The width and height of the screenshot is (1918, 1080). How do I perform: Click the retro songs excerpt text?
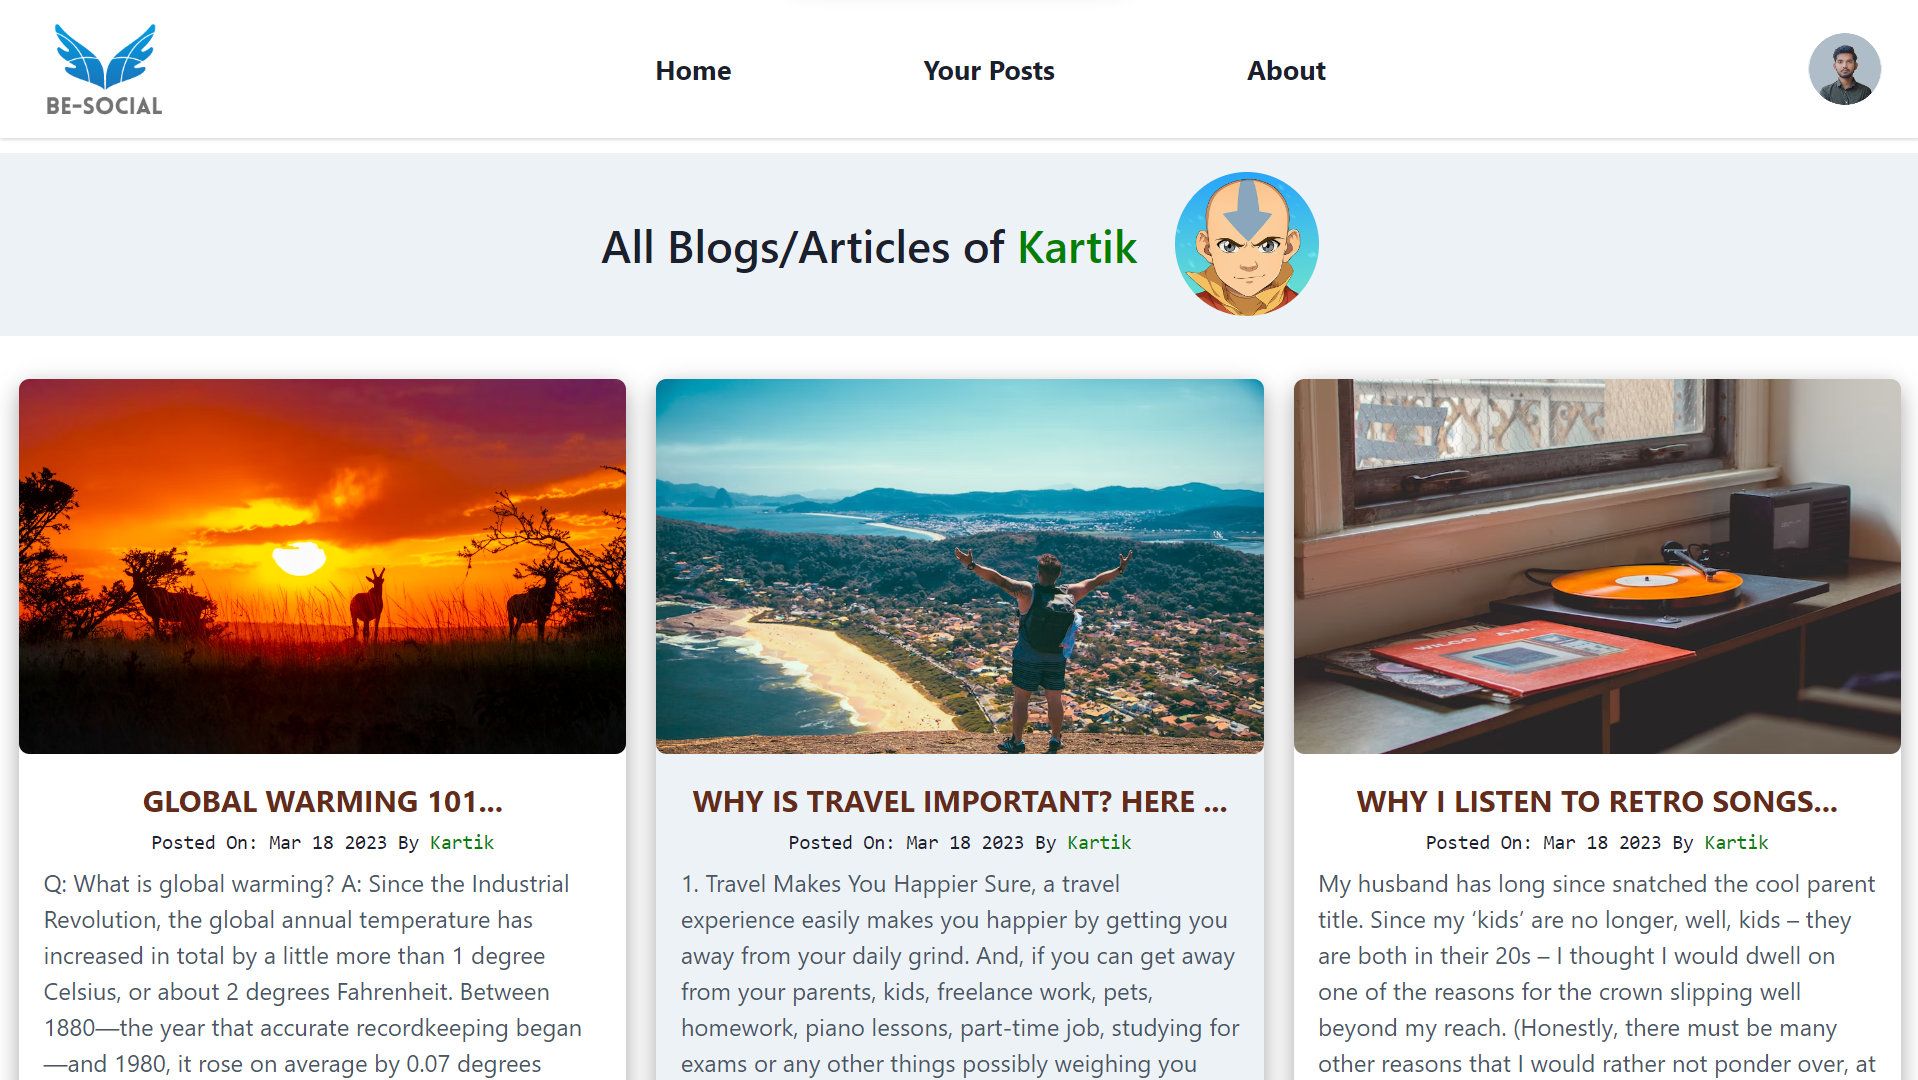[1597, 973]
